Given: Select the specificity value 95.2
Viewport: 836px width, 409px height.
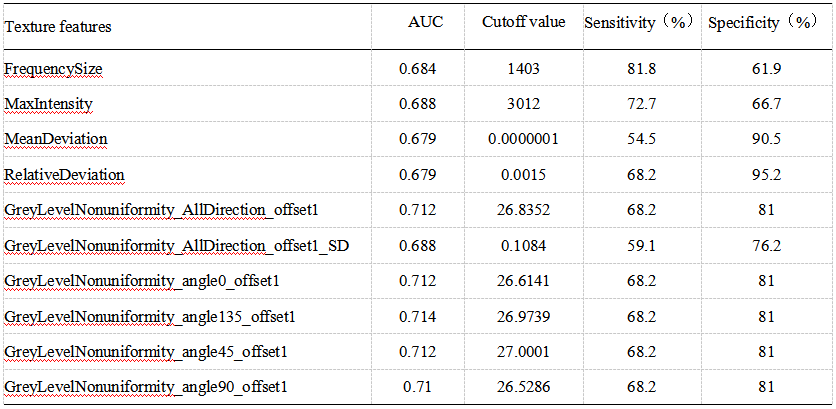Looking at the screenshot, I should [766, 174].
